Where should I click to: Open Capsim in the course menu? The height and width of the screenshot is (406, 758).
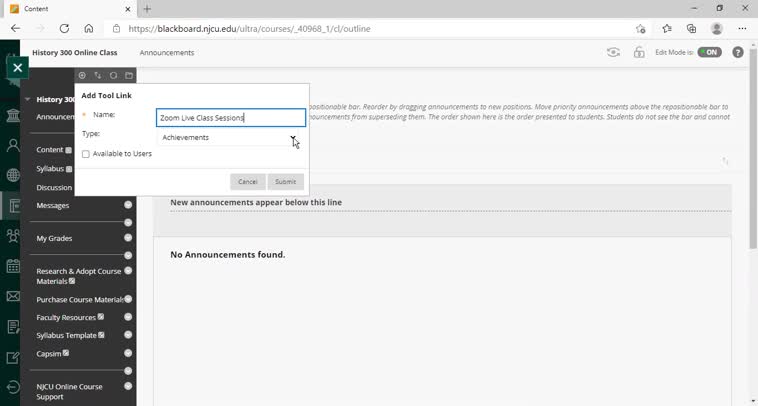49,354
